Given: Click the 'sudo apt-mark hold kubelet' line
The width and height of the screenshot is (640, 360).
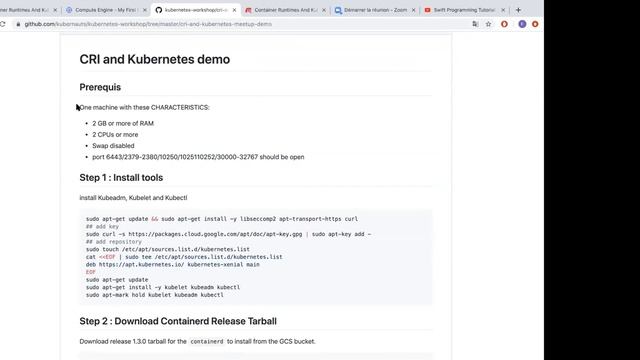Looking at the screenshot, I should (x=155, y=295).
